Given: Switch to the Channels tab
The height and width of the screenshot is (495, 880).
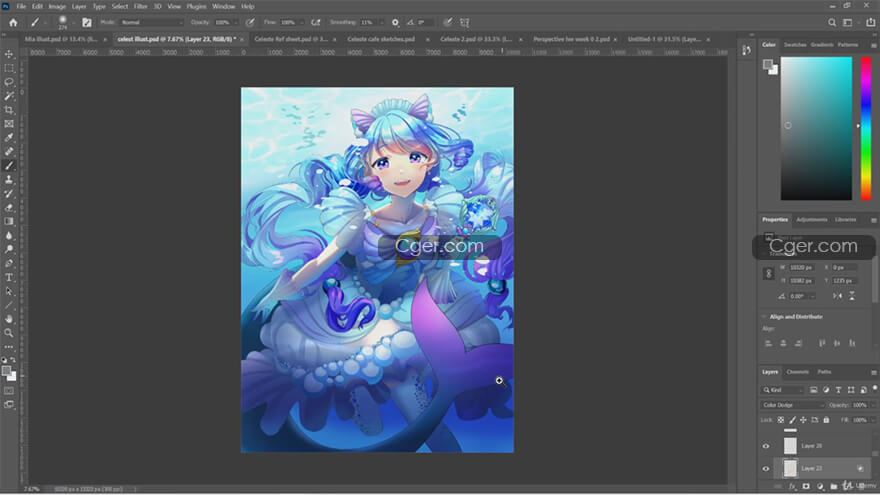Looking at the screenshot, I should 798,372.
